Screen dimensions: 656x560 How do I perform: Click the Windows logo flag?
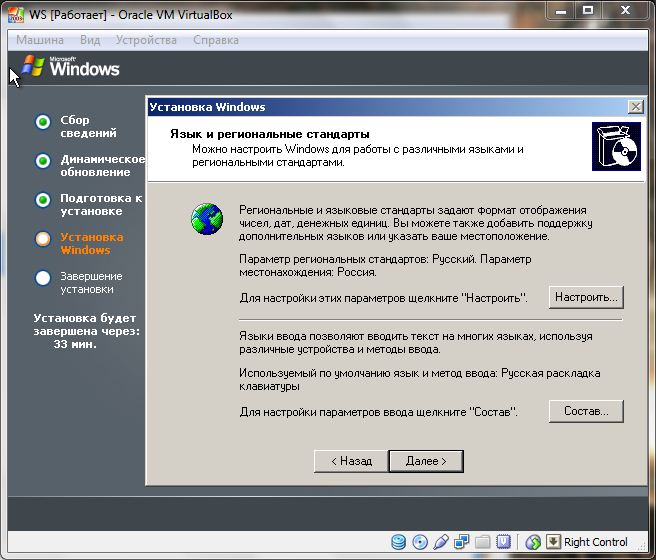tap(33, 66)
